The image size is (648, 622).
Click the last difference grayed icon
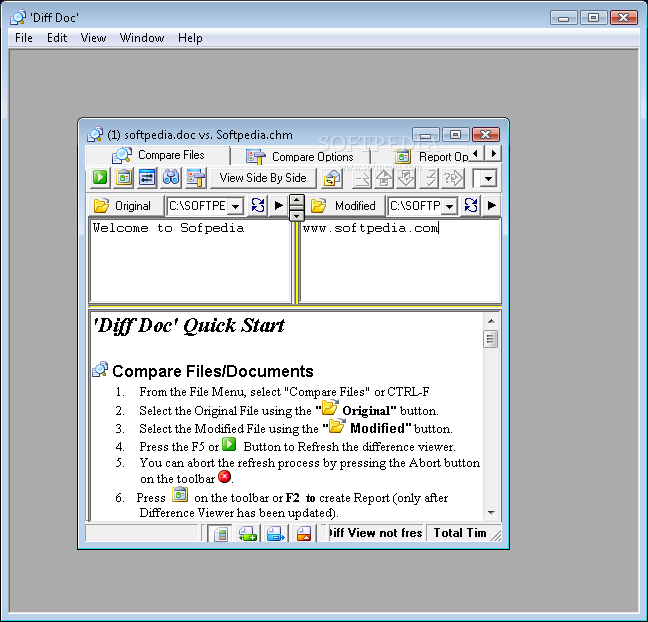(x=430, y=179)
